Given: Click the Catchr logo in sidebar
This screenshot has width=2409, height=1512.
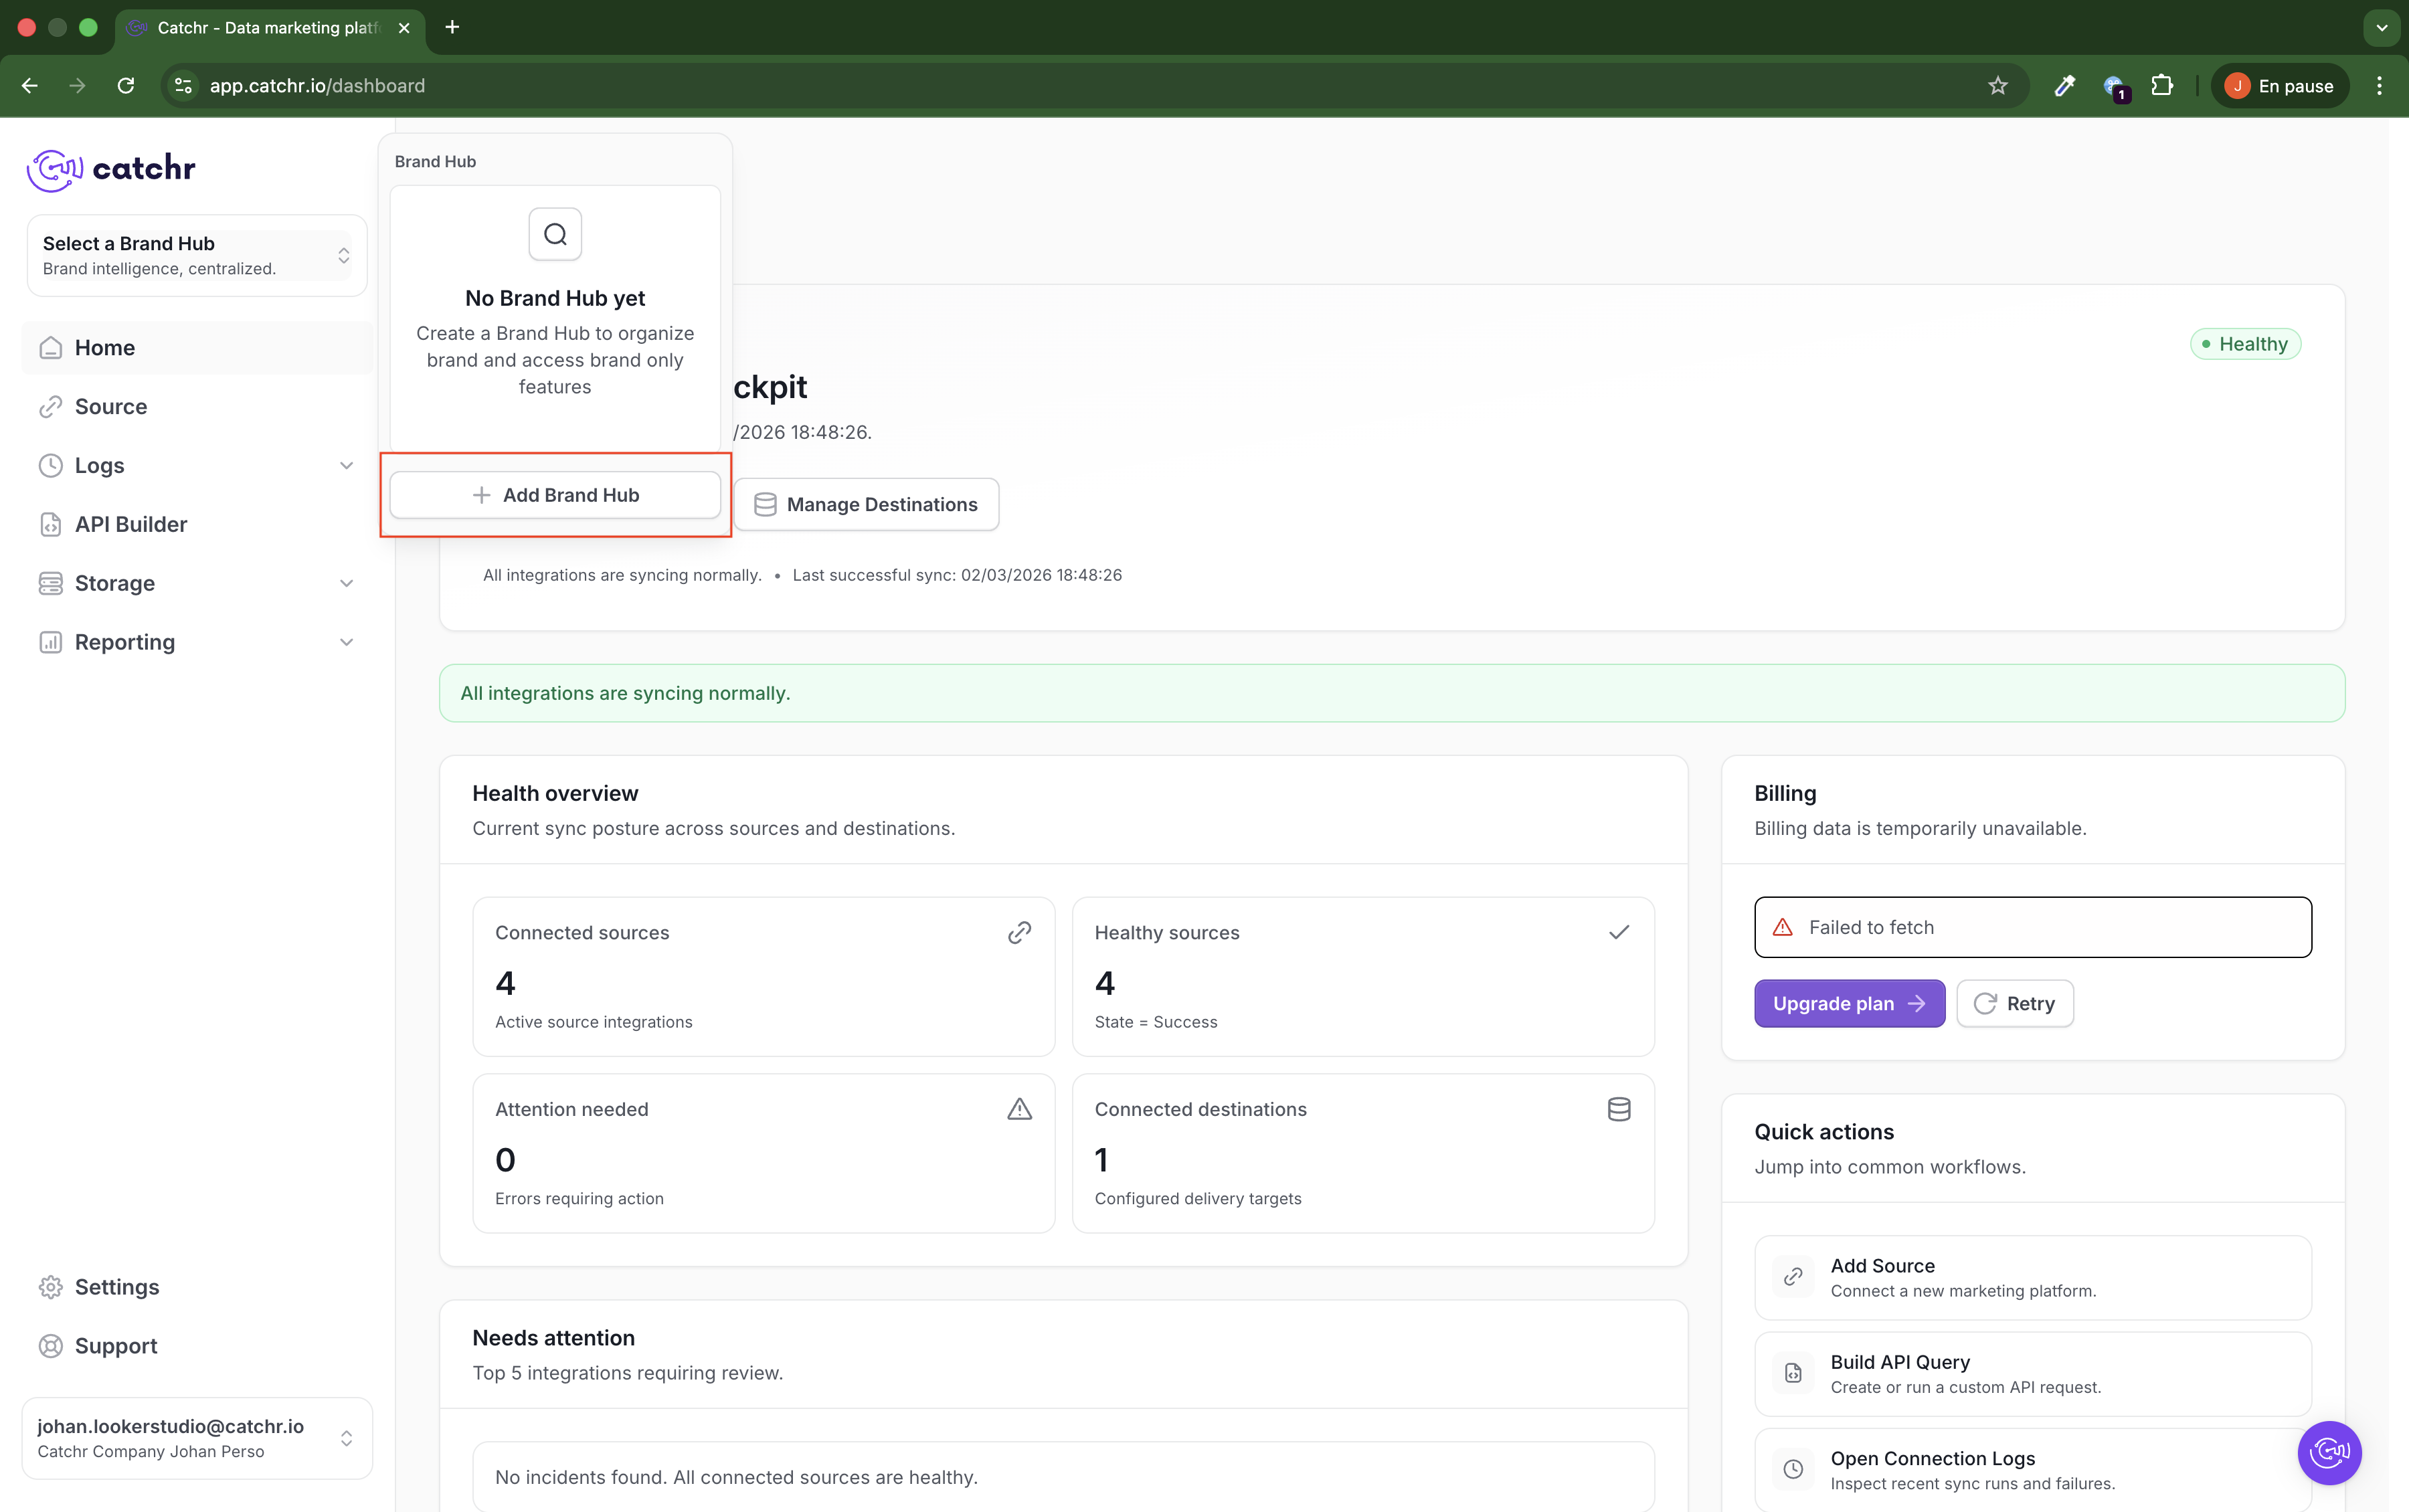Looking at the screenshot, I should click(x=111, y=169).
